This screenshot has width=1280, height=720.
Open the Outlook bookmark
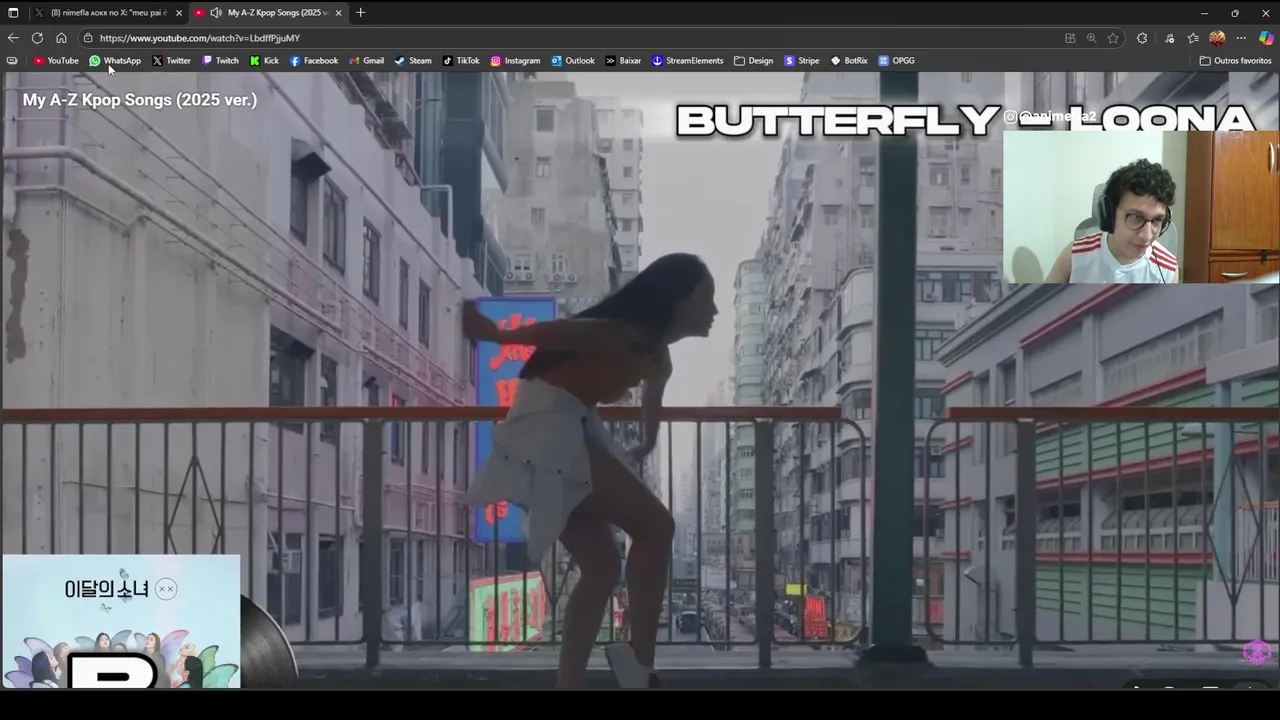[x=573, y=61]
